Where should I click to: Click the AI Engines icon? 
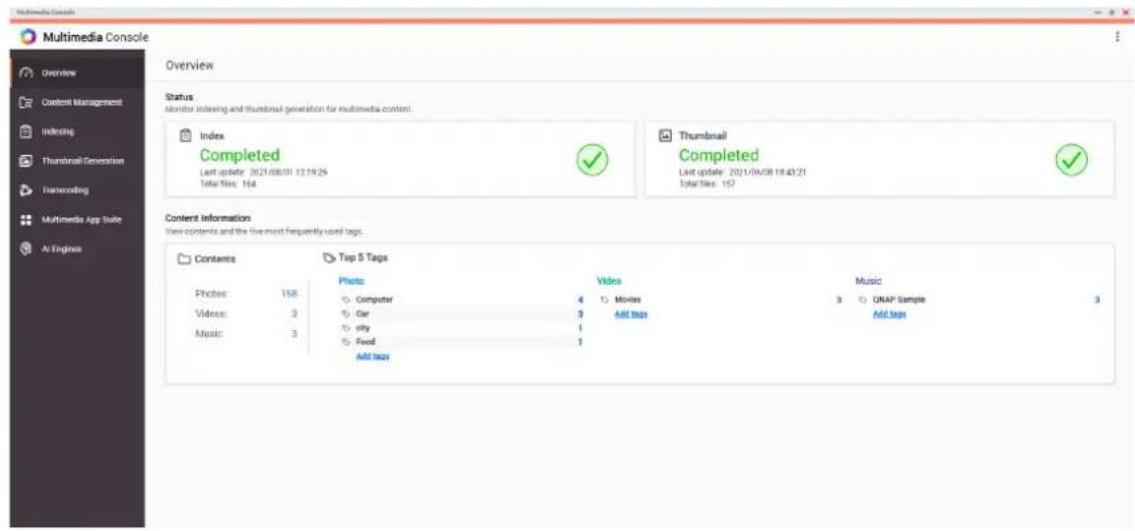(26, 248)
